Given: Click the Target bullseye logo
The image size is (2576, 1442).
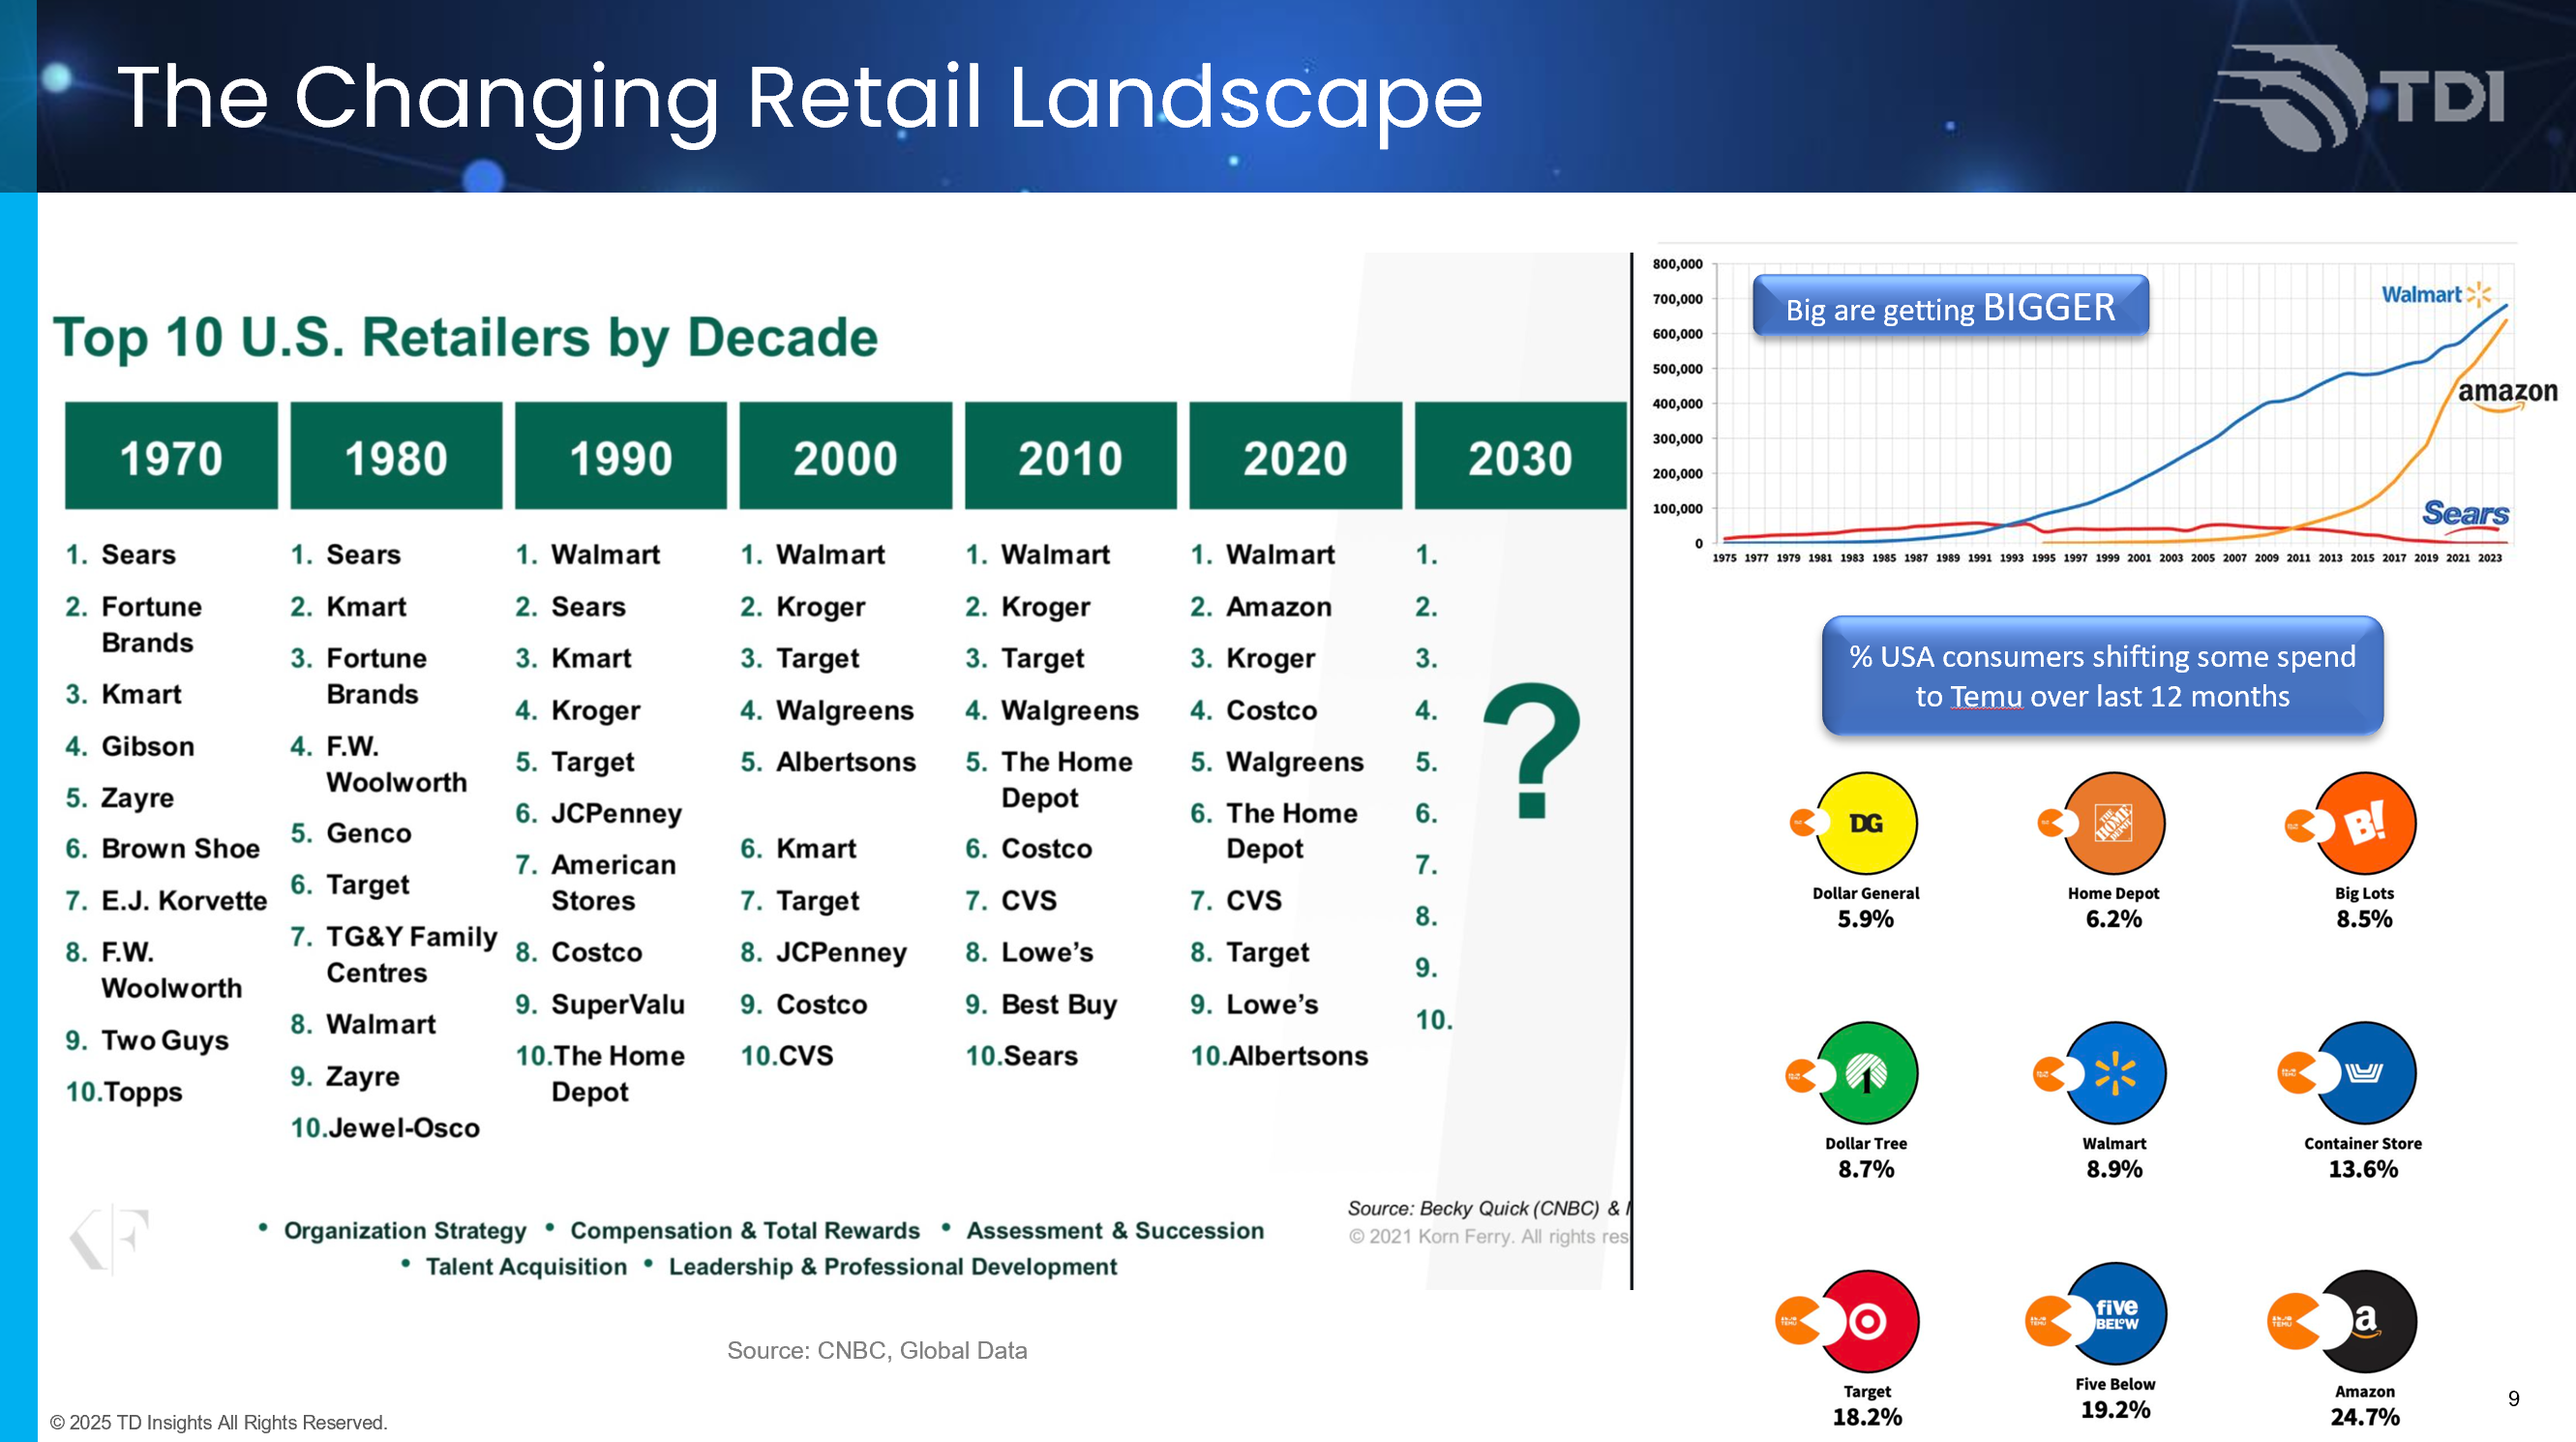Looking at the screenshot, I should point(1867,1321).
